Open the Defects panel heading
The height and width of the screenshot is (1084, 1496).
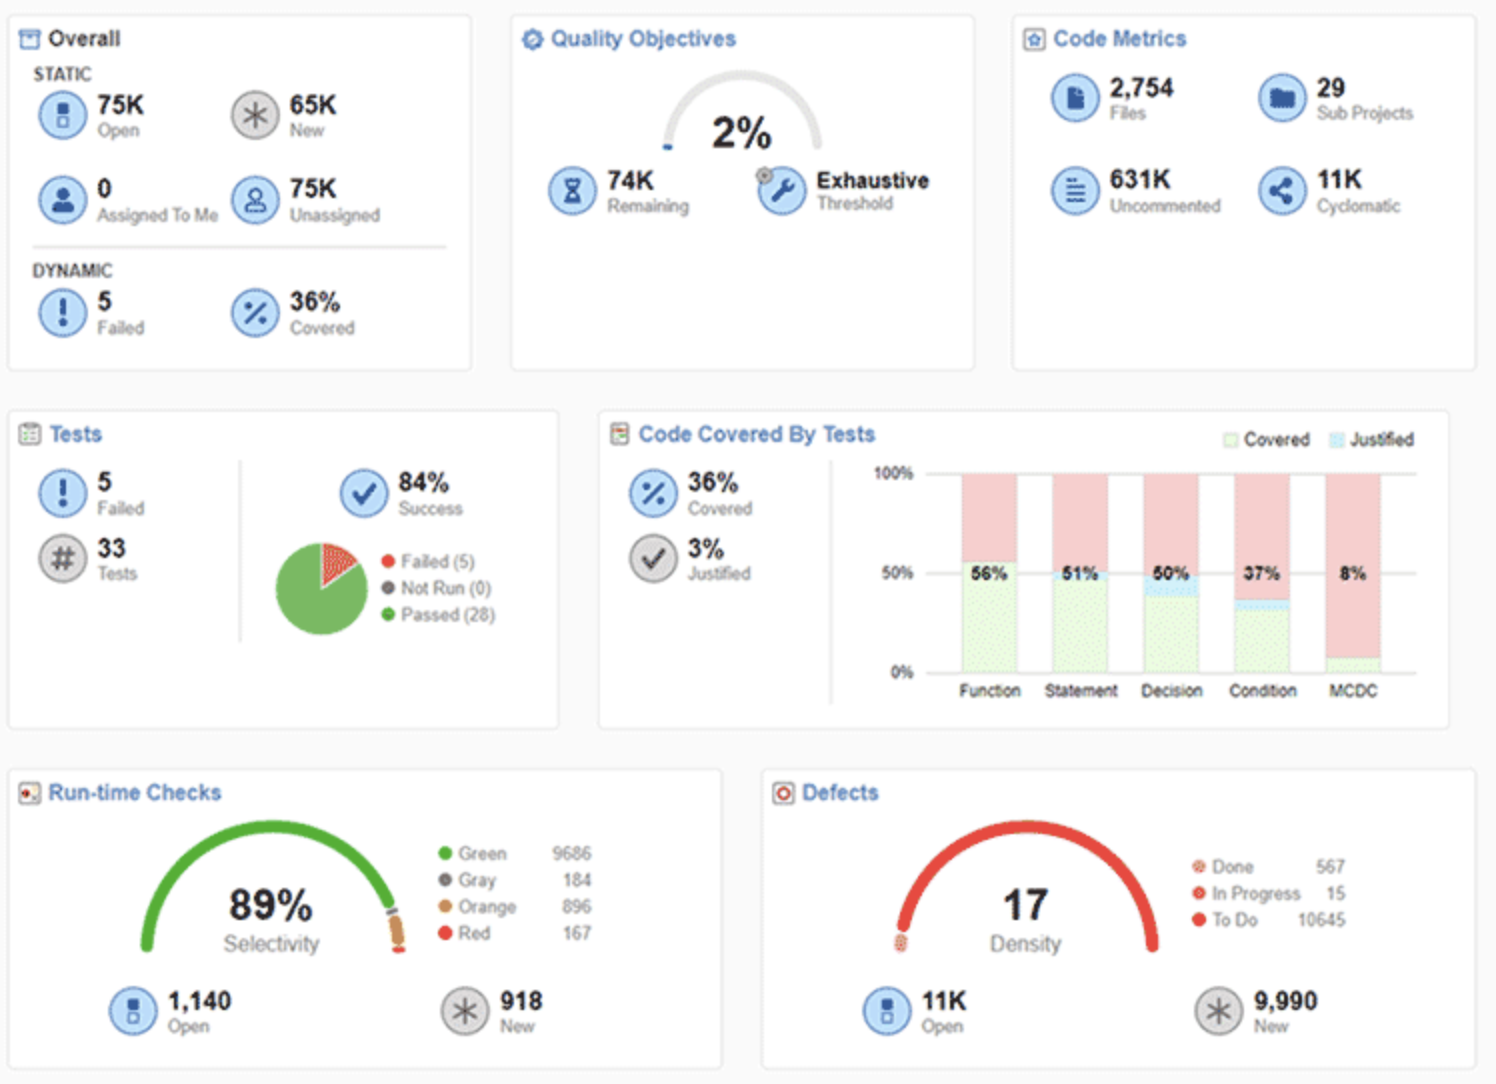[x=839, y=793]
